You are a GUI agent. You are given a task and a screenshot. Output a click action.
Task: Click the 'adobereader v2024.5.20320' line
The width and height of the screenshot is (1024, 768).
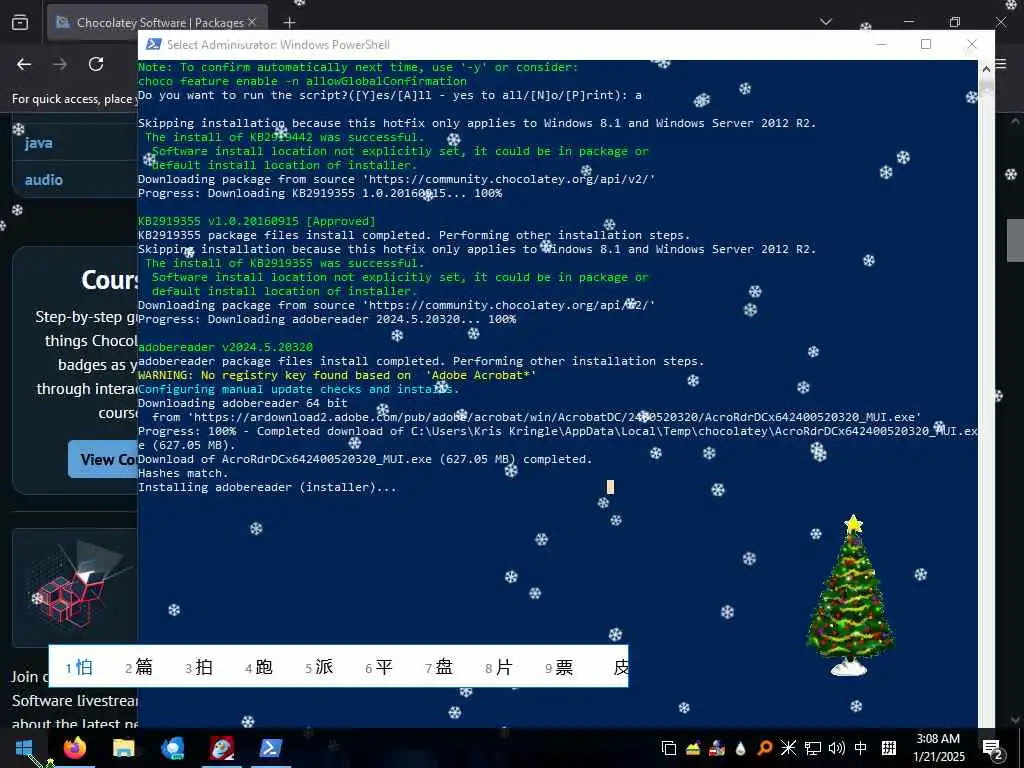pyautogui.click(x=225, y=347)
